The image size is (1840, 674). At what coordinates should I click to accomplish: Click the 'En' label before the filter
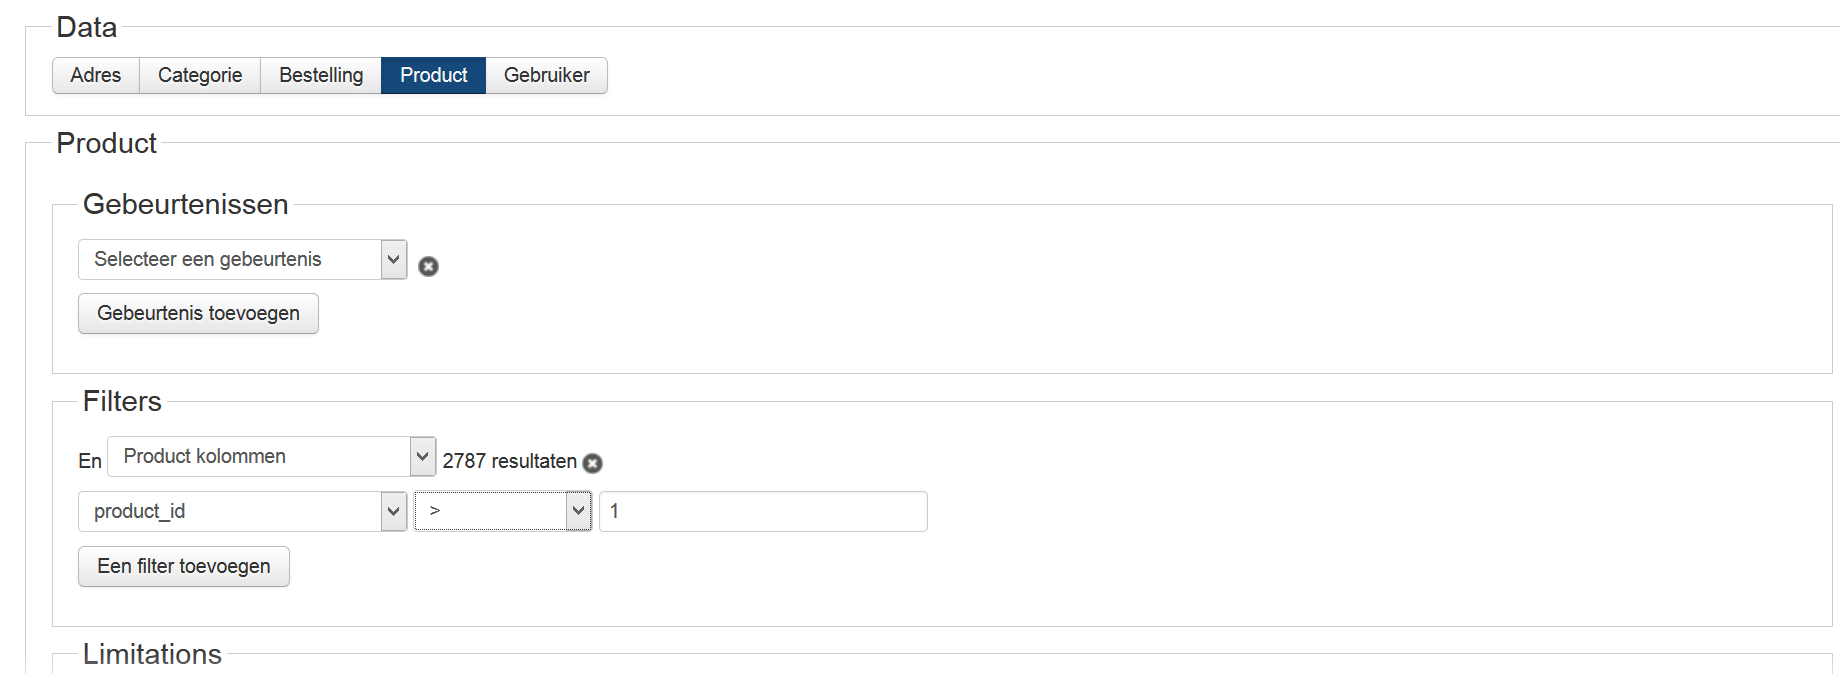coord(90,461)
